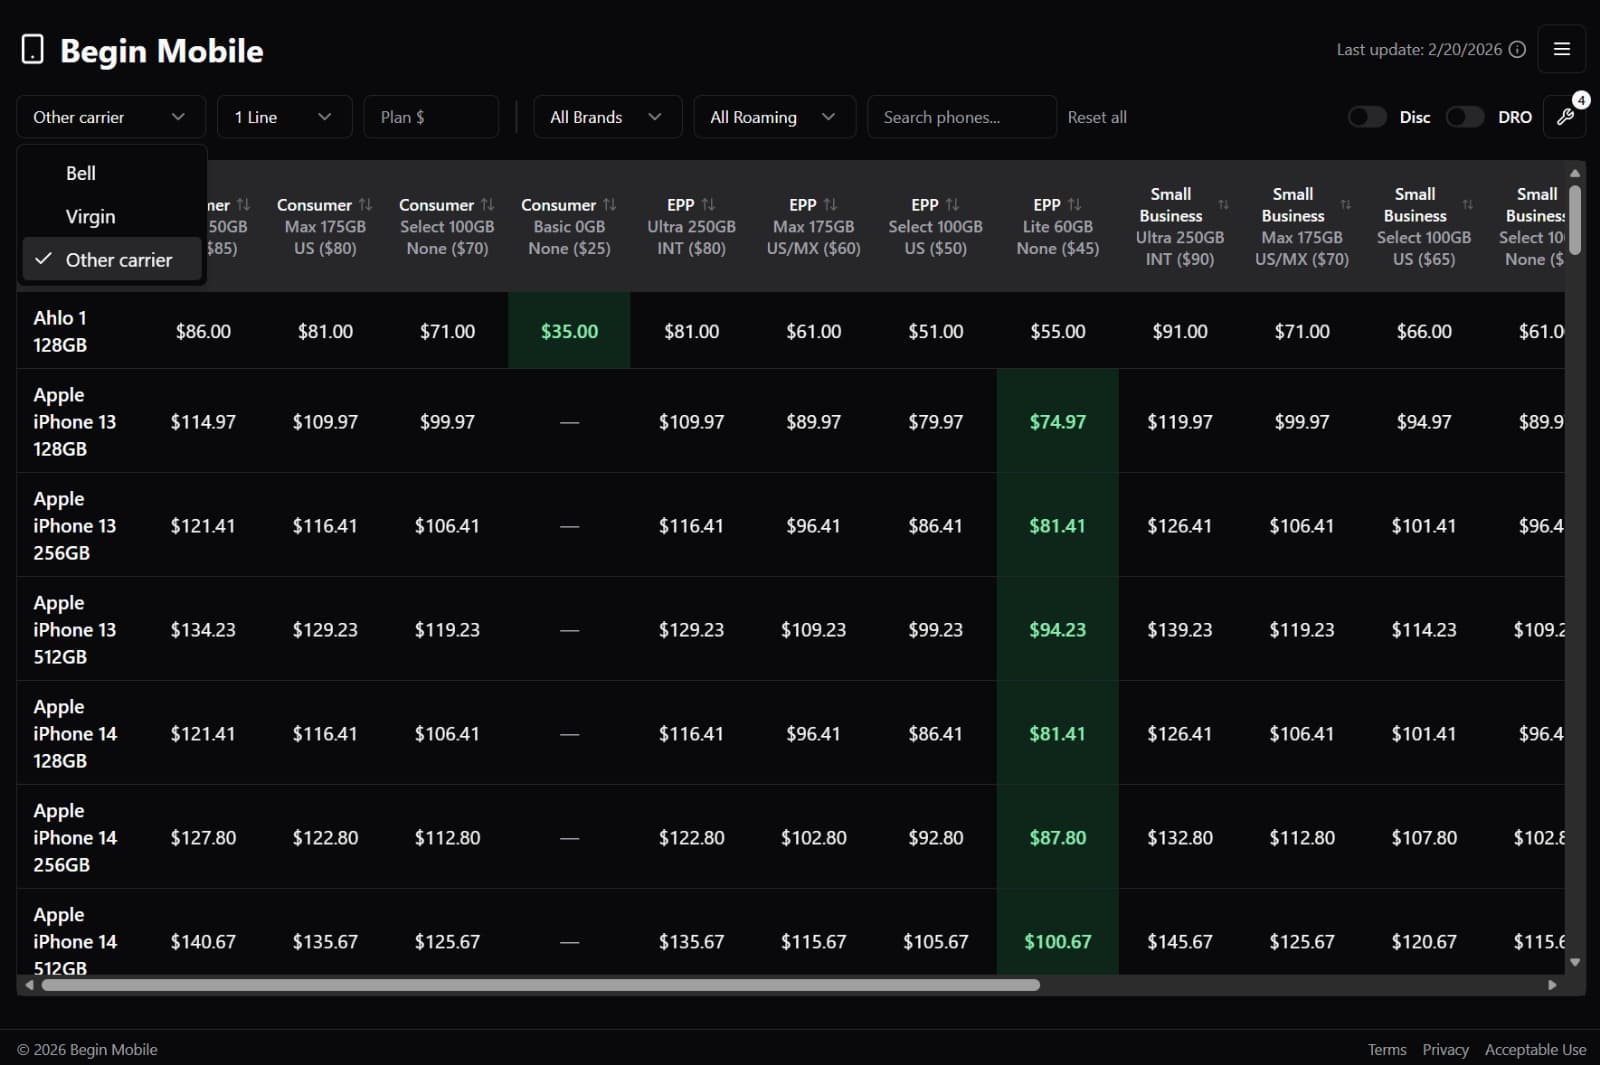Choose Virgin in the carrier menu

pyautogui.click(x=91, y=216)
